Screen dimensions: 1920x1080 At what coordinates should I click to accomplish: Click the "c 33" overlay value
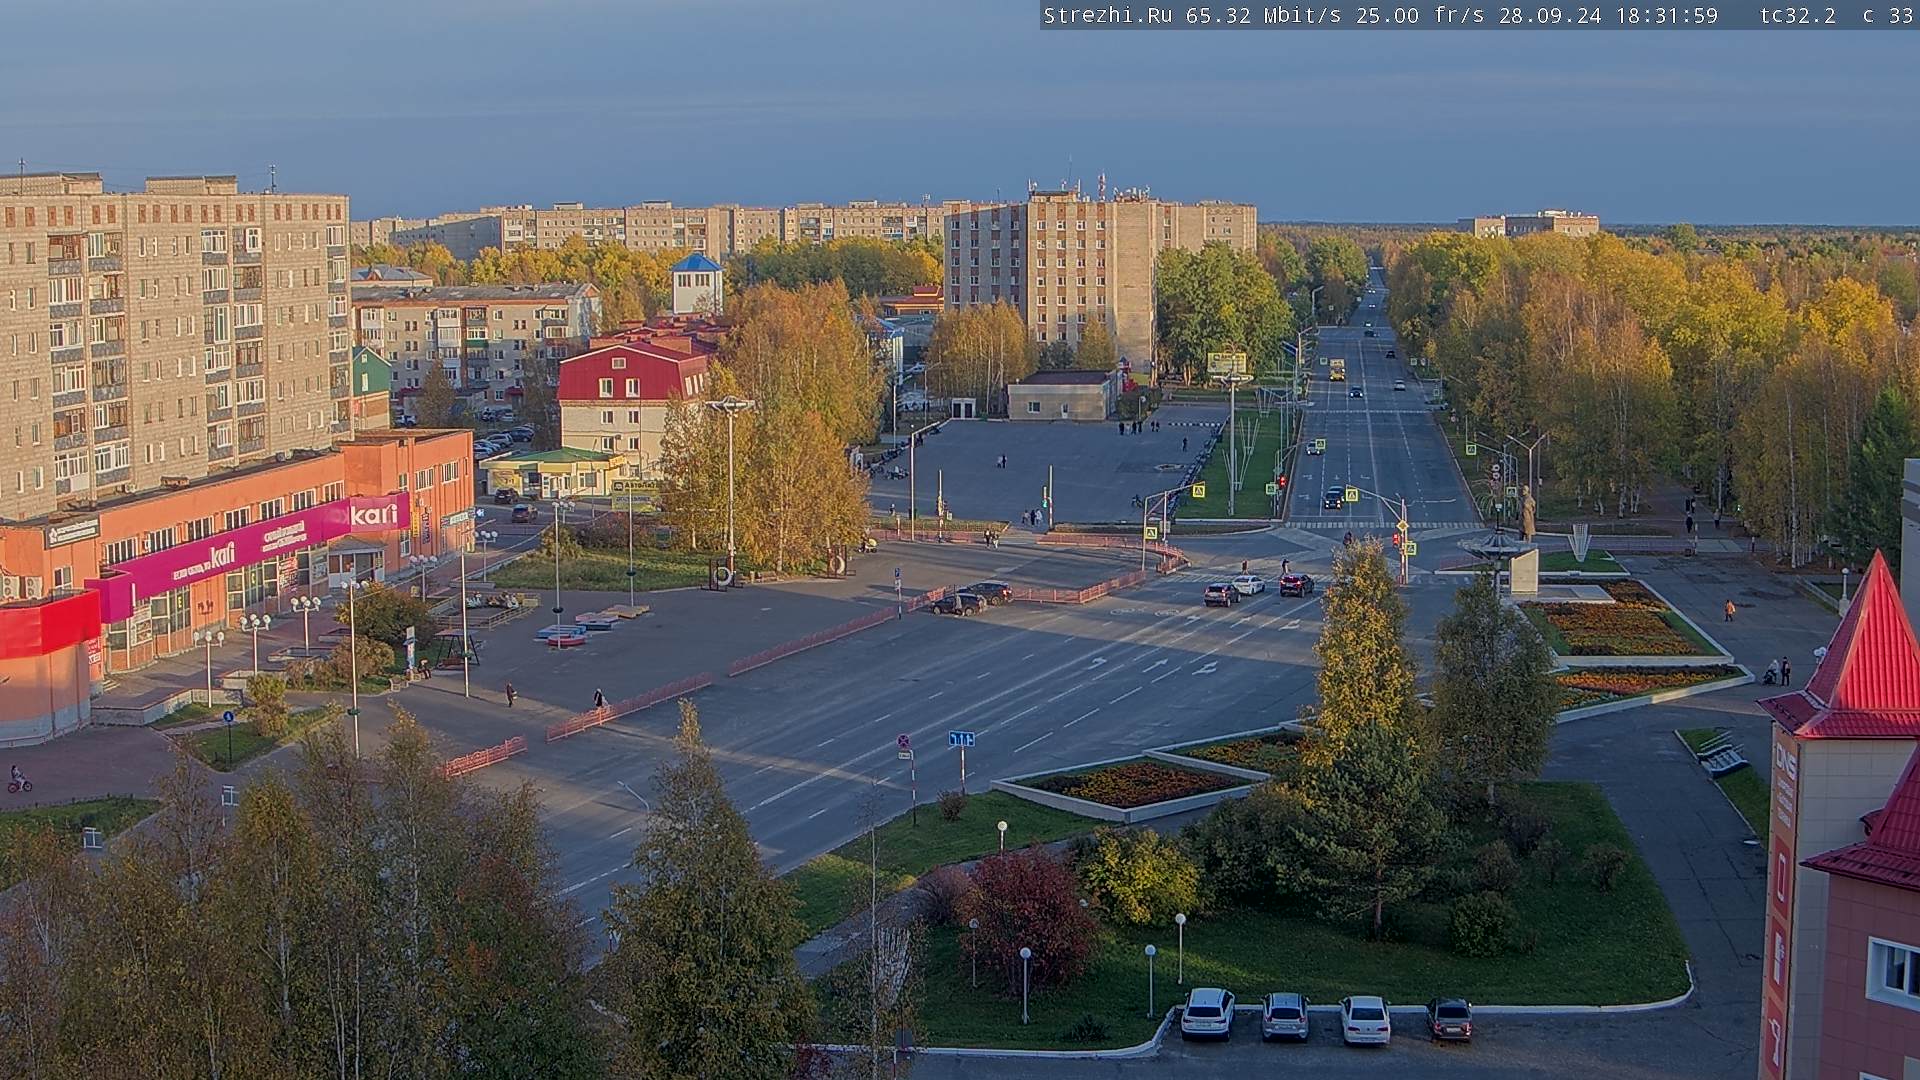tap(1887, 15)
